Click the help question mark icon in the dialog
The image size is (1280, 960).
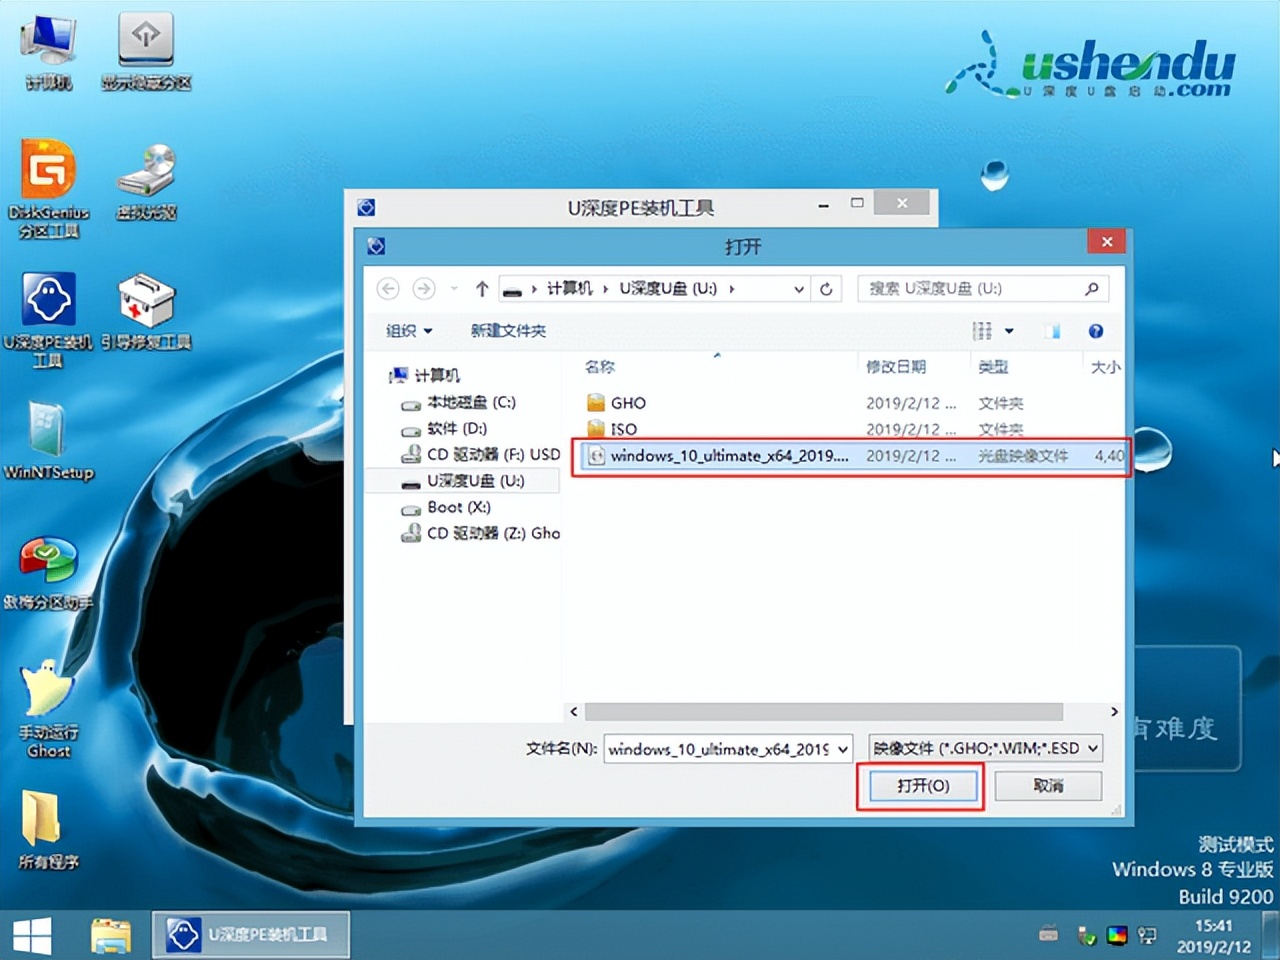1095,331
